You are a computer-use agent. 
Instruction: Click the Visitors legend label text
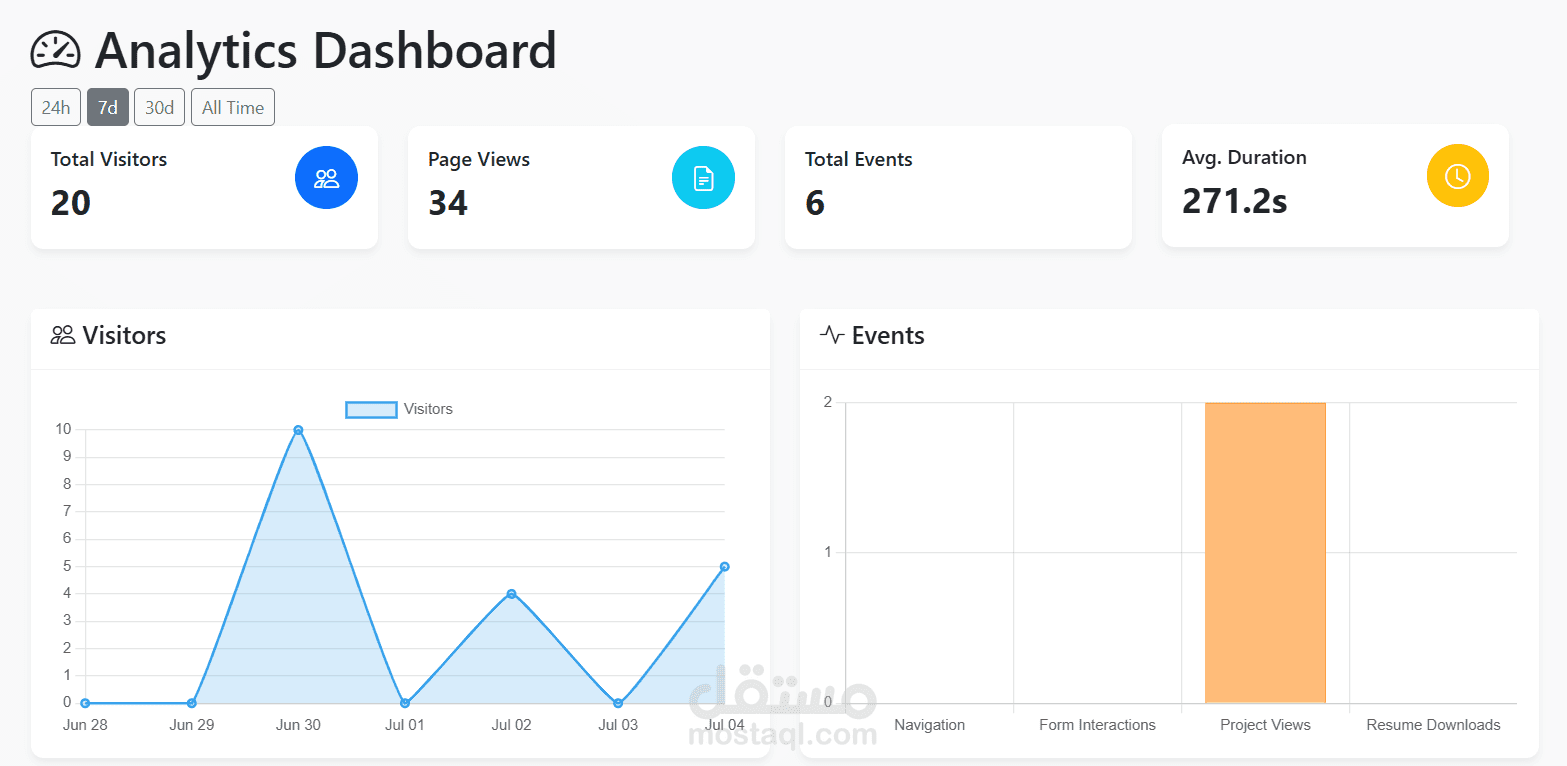[x=428, y=409]
